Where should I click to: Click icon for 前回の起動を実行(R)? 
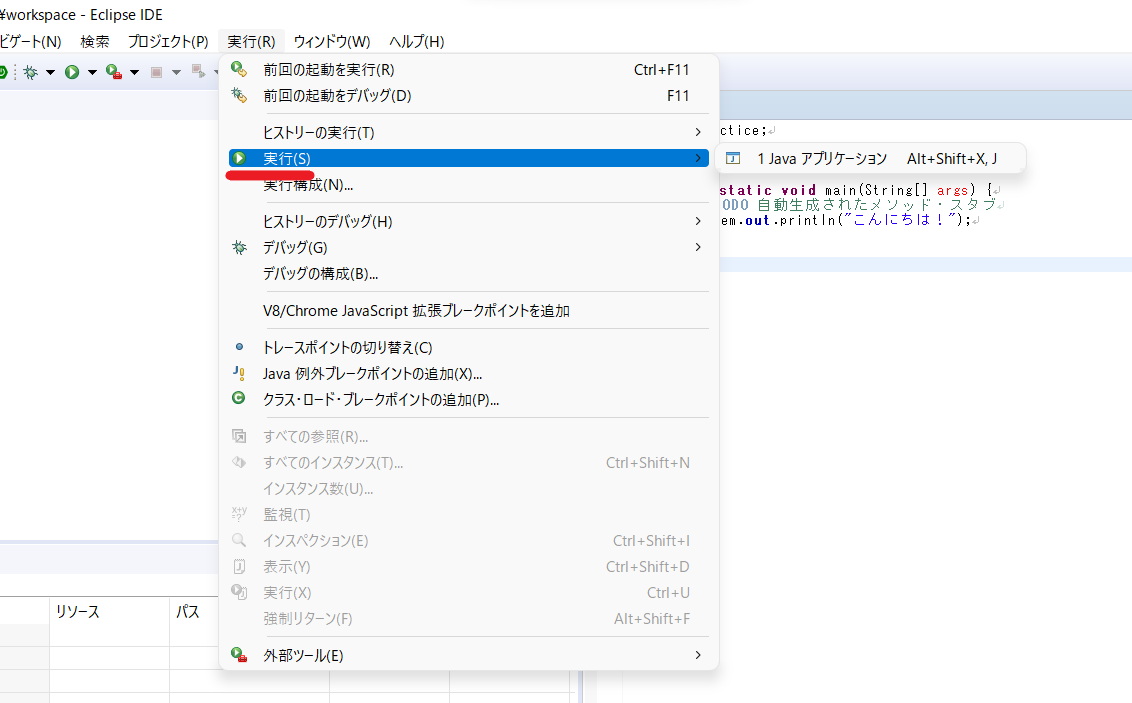tap(239, 69)
